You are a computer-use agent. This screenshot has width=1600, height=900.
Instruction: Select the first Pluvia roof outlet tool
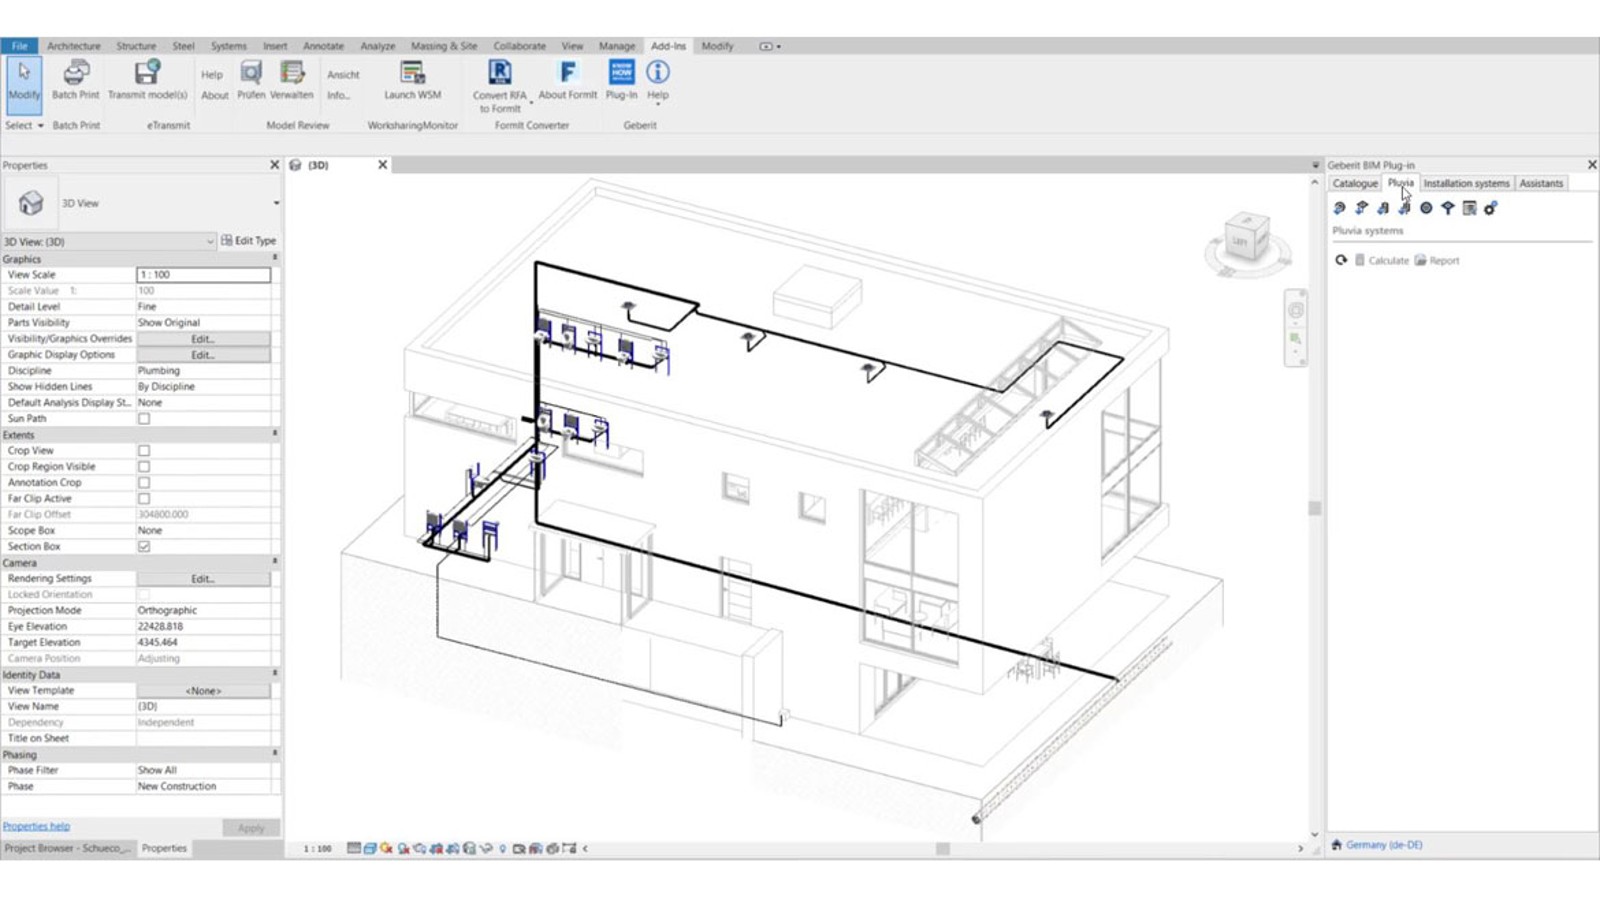tap(1338, 208)
